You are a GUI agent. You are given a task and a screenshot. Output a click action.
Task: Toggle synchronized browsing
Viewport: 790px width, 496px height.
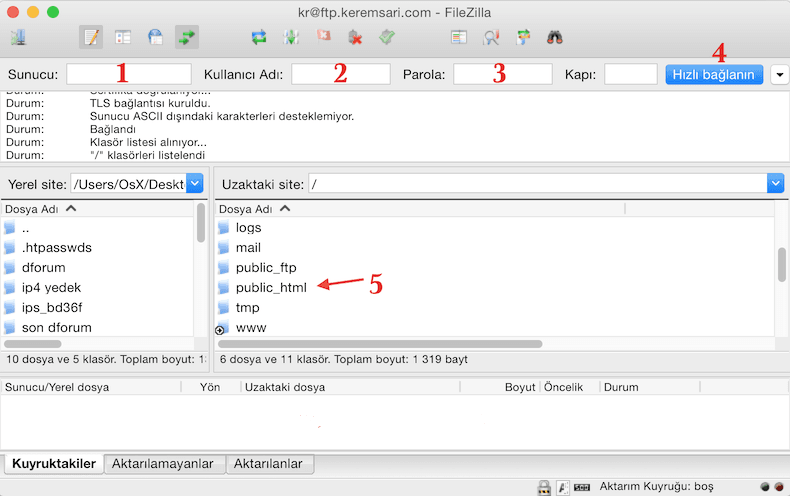point(523,37)
